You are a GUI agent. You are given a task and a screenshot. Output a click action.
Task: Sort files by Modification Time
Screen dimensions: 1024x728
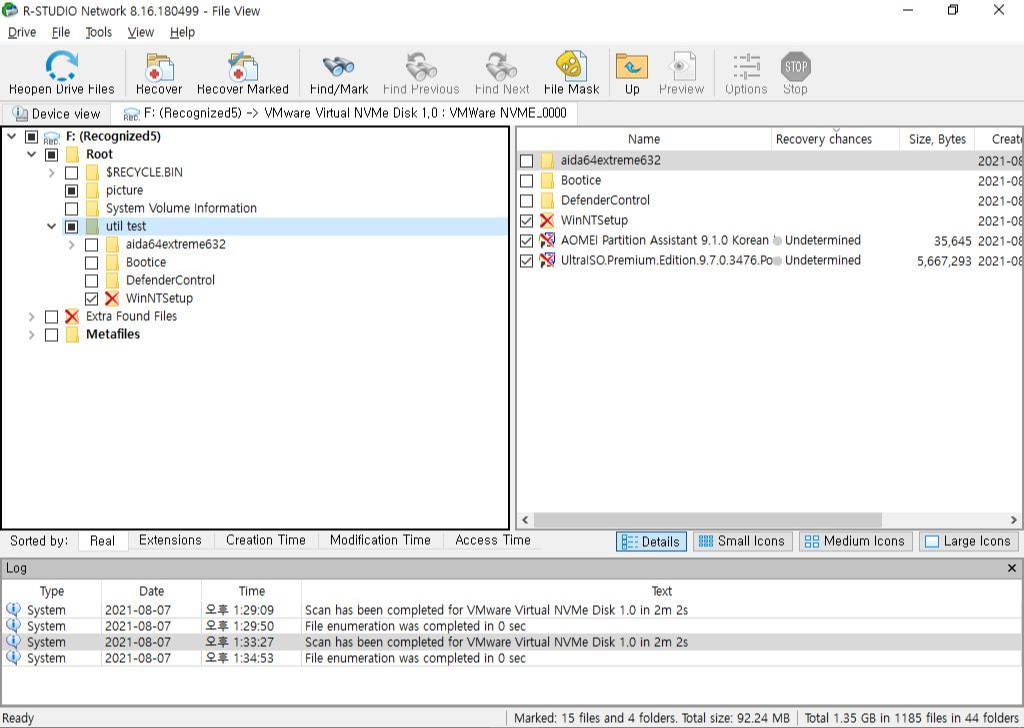point(380,540)
